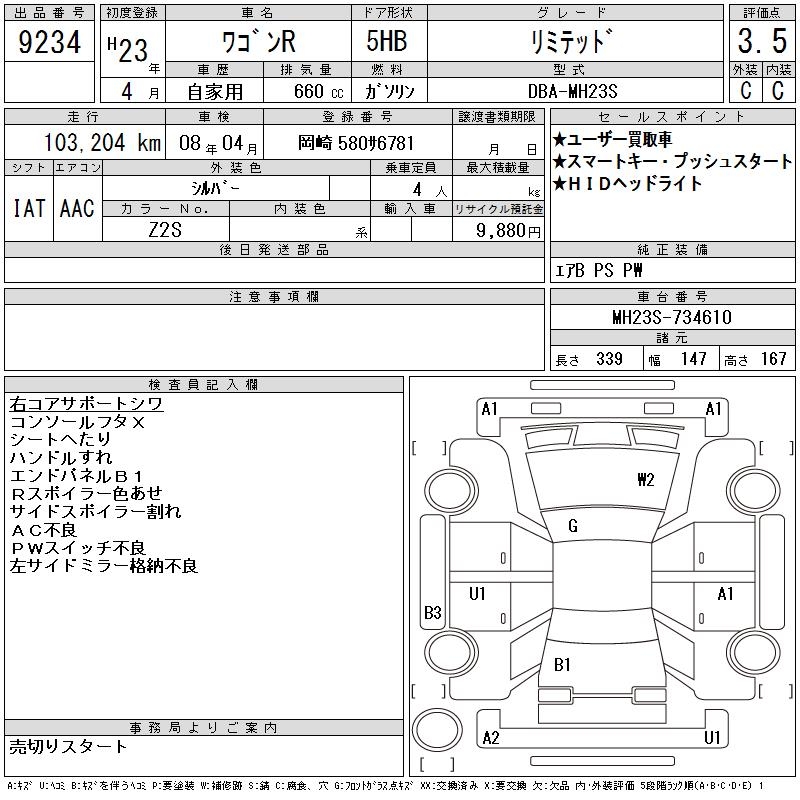Click the C grade under 外装
The image size is (800, 800).
pyautogui.click(x=746, y=91)
